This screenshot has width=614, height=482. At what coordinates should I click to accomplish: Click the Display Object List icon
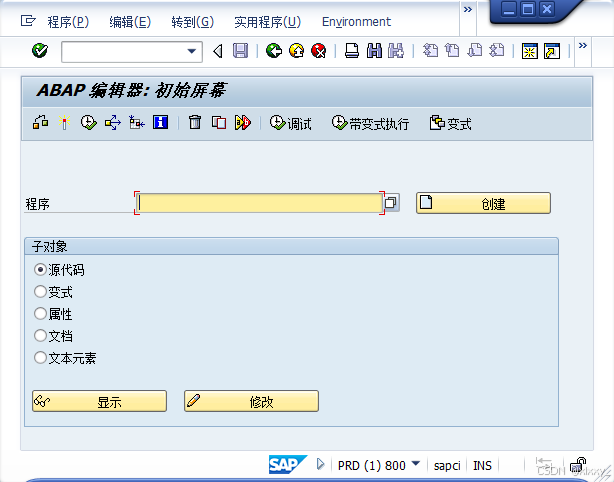point(137,123)
